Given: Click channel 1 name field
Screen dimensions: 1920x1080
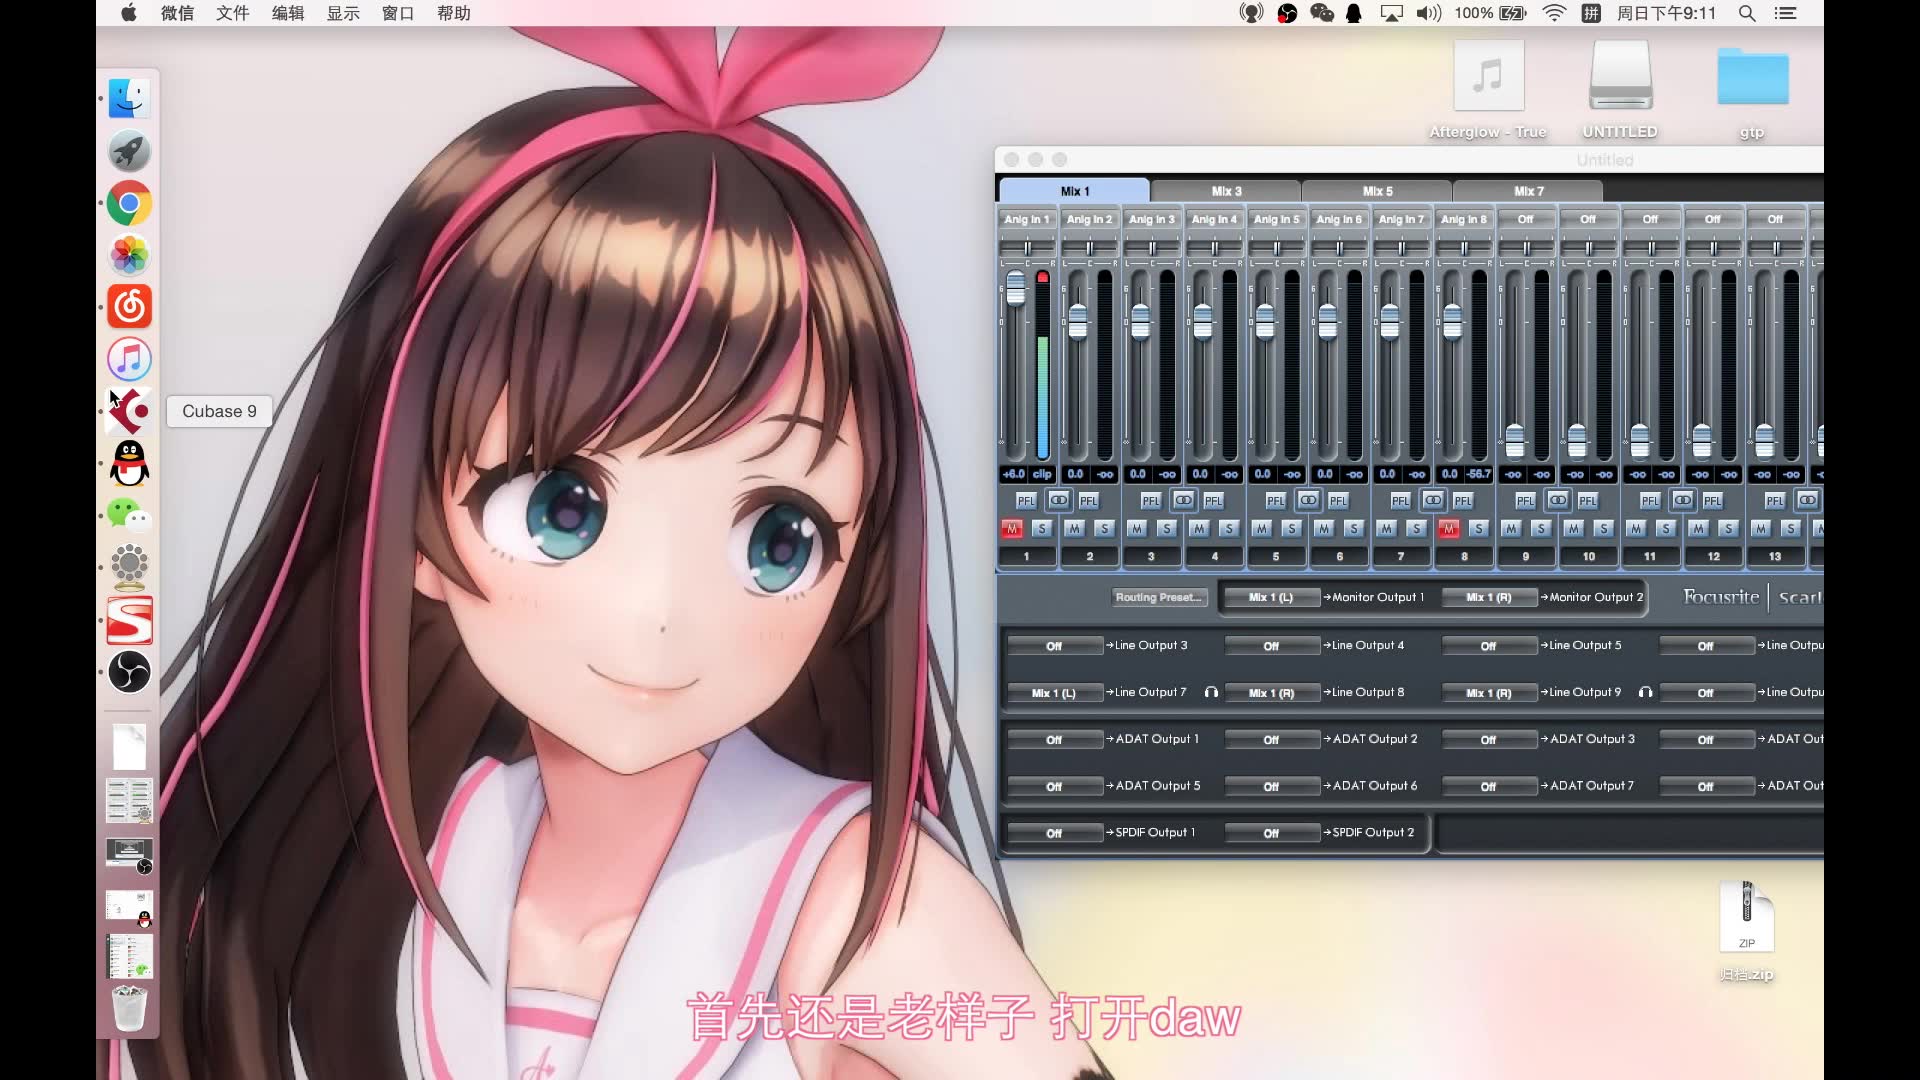Looking at the screenshot, I should click(1027, 556).
